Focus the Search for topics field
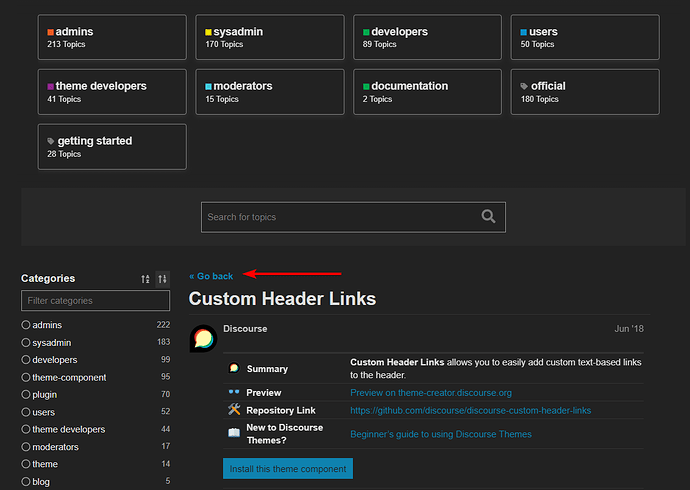Image resolution: width=690 pixels, height=490 pixels. pyautogui.click(x=353, y=217)
